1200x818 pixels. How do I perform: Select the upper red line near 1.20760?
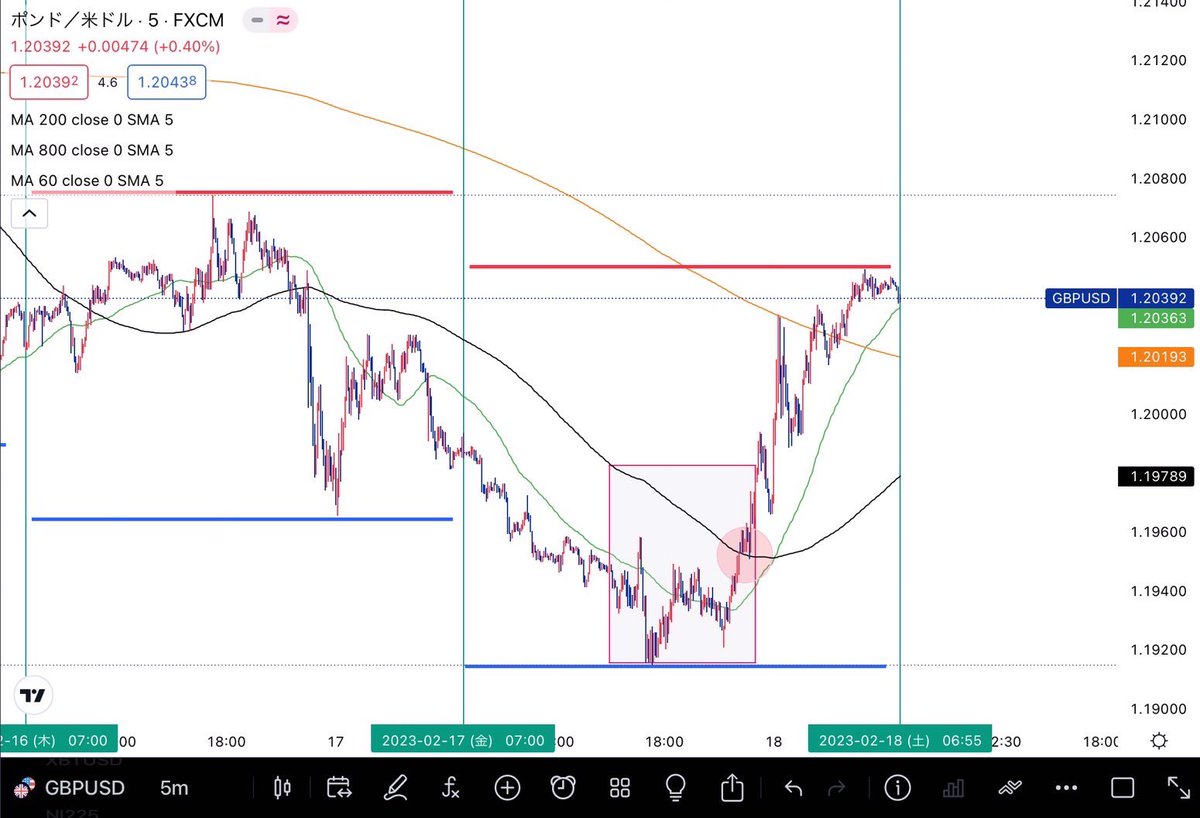click(242, 191)
